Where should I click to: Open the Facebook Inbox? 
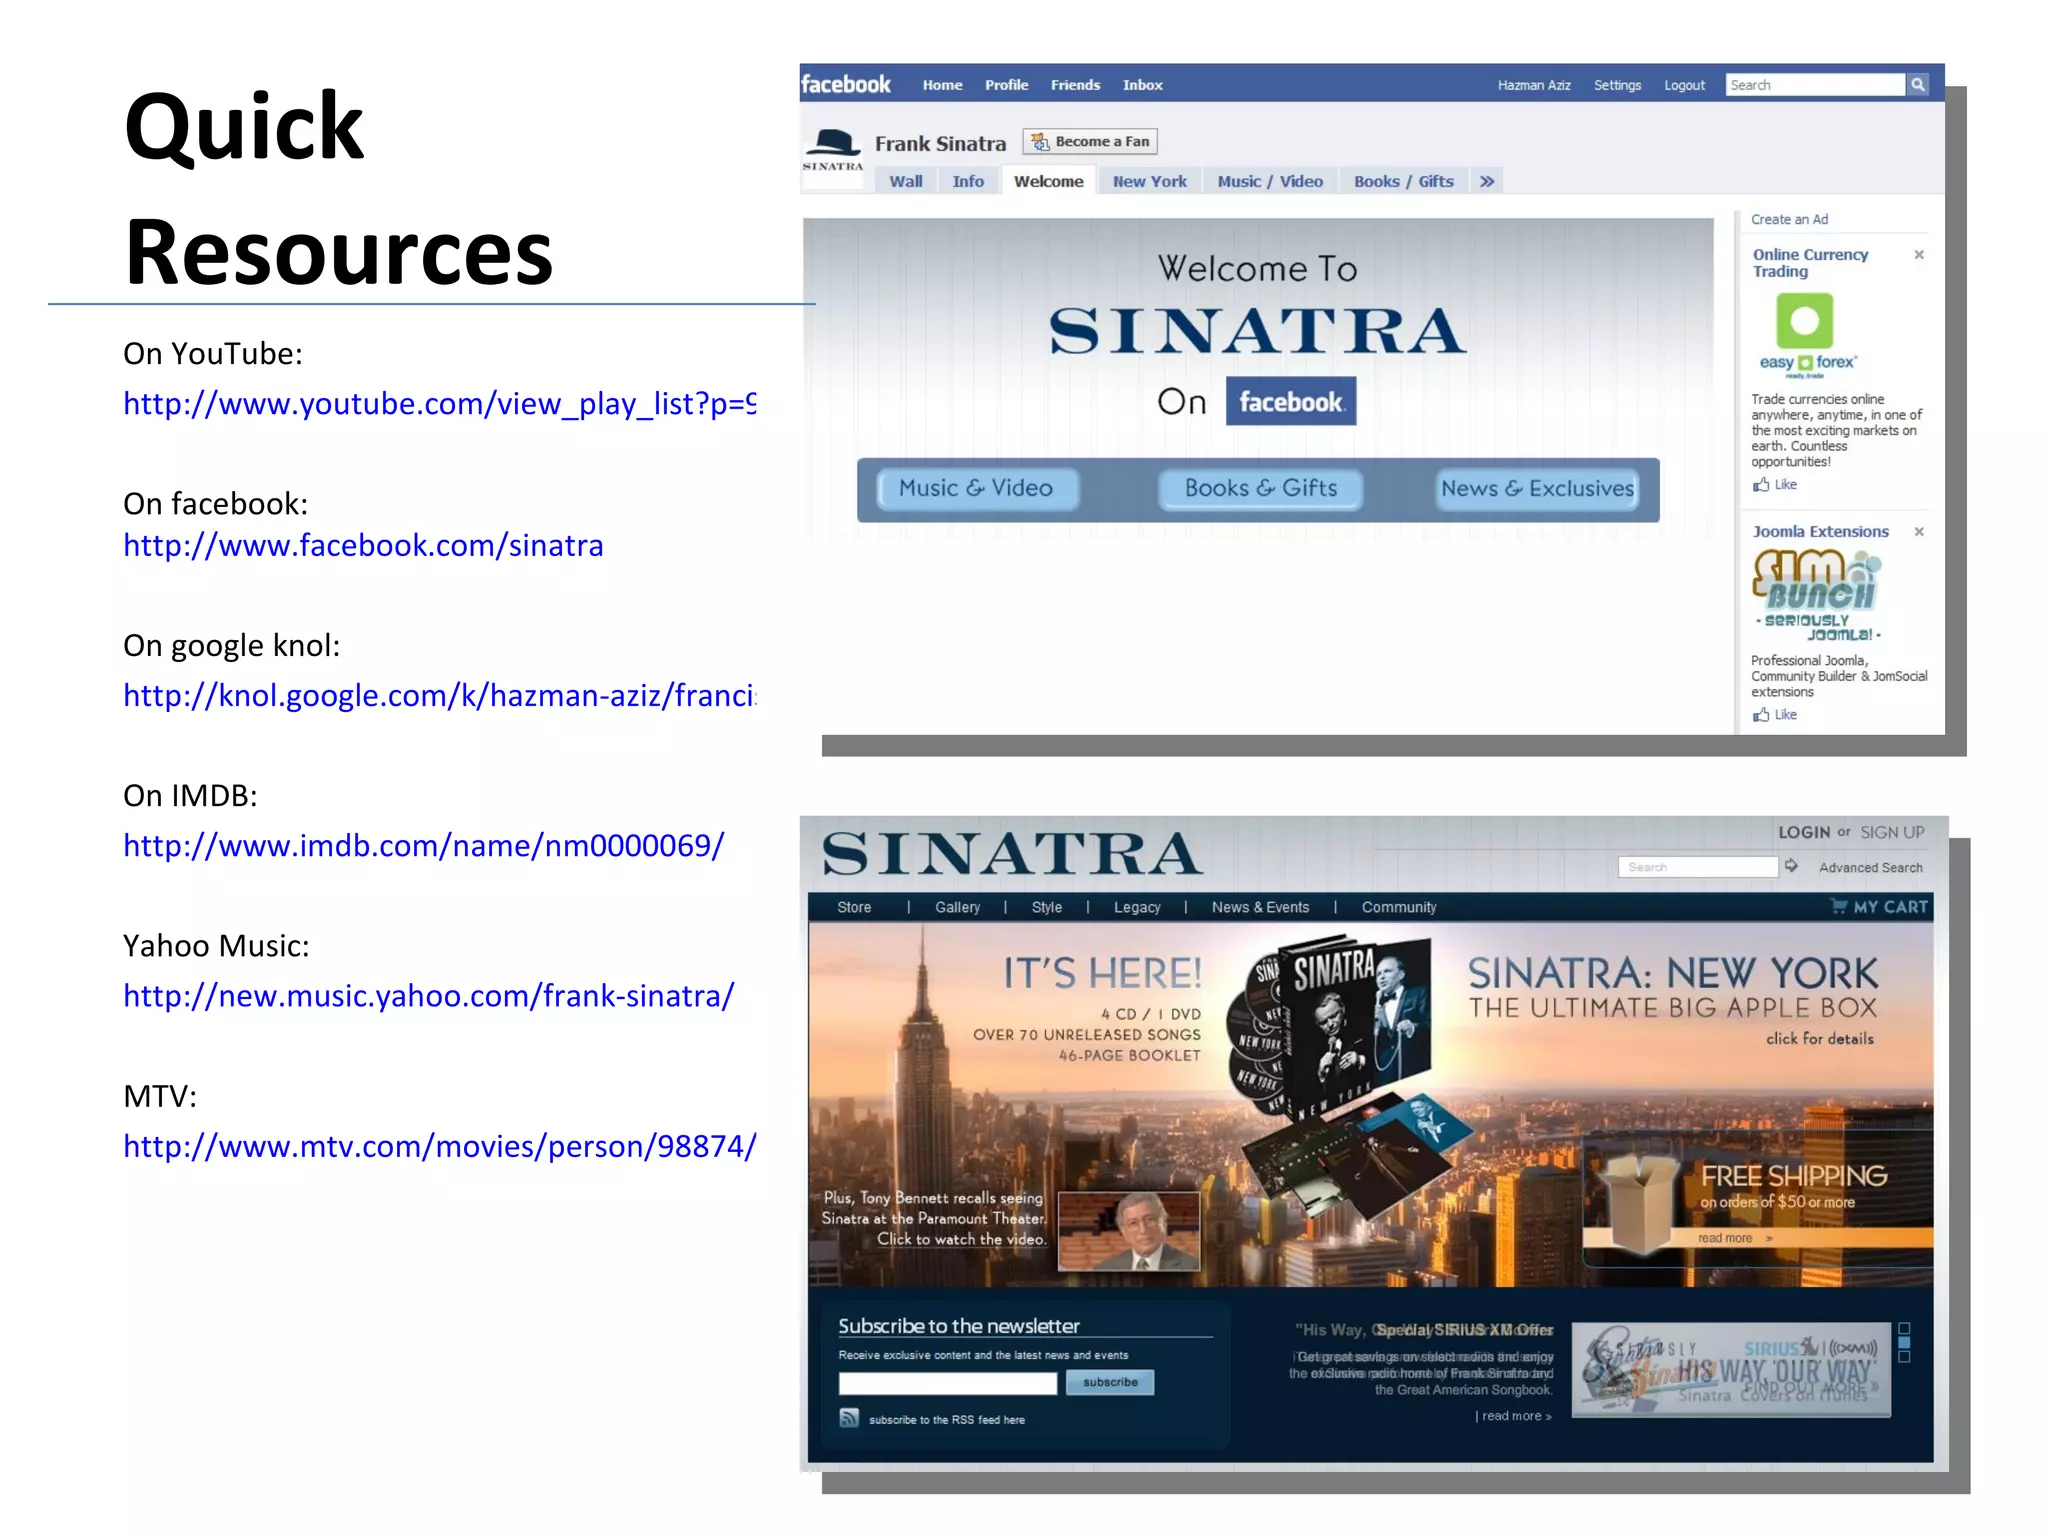1142,85
